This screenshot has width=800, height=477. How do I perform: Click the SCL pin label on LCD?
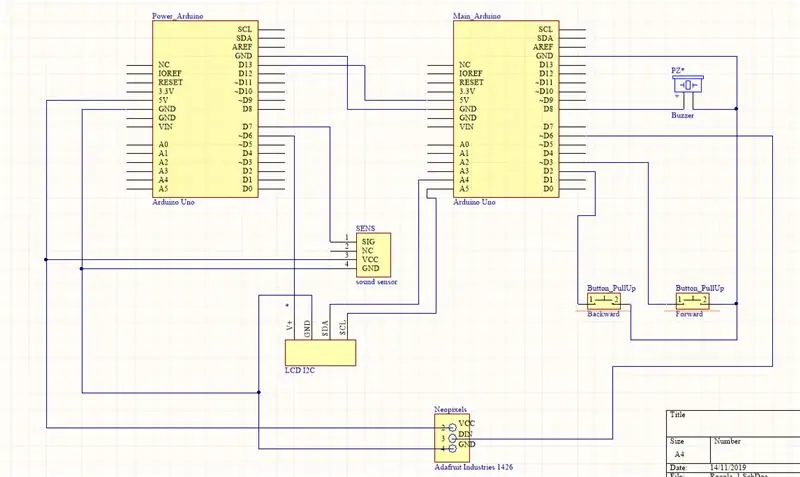tap(343, 328)
